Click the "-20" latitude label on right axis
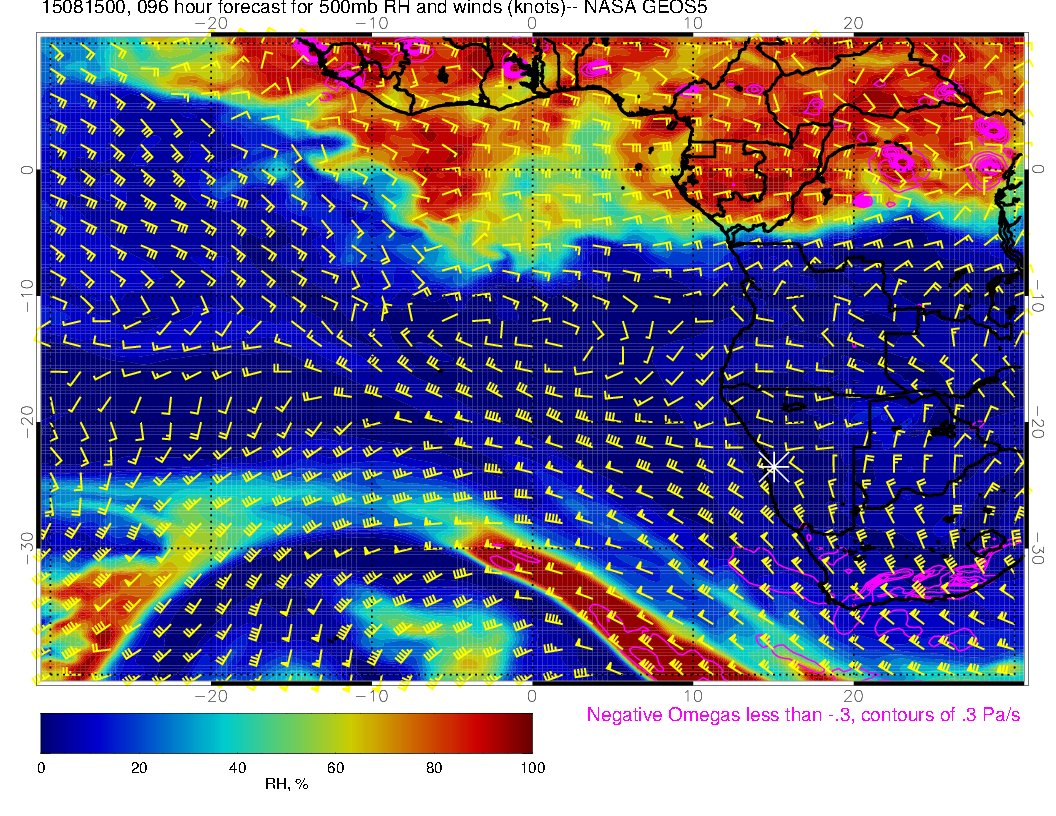The width and height of the screenshot is (1056, 816). click(1040, 422)
